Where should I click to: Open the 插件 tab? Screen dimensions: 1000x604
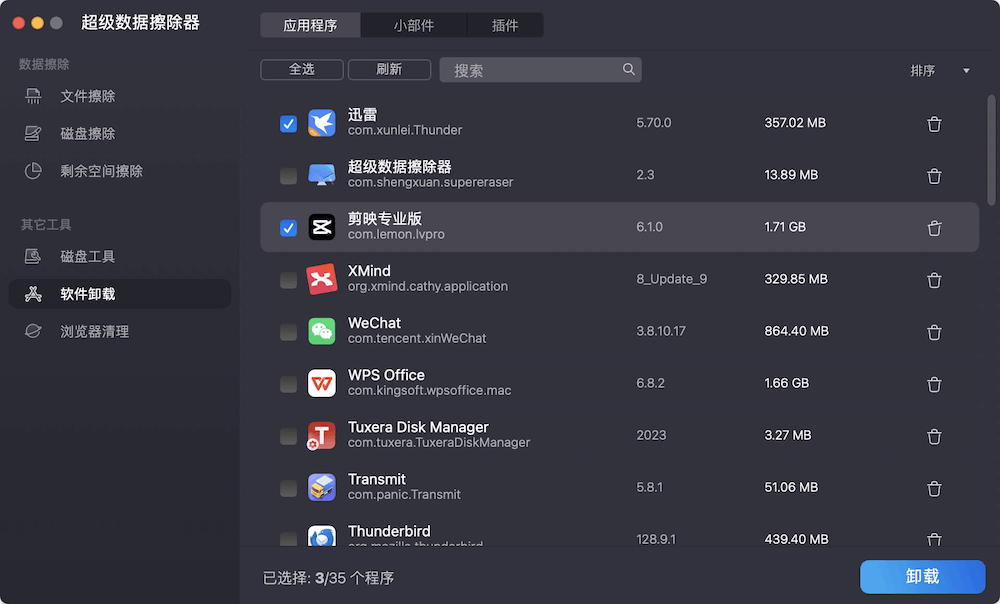[505, 25]
